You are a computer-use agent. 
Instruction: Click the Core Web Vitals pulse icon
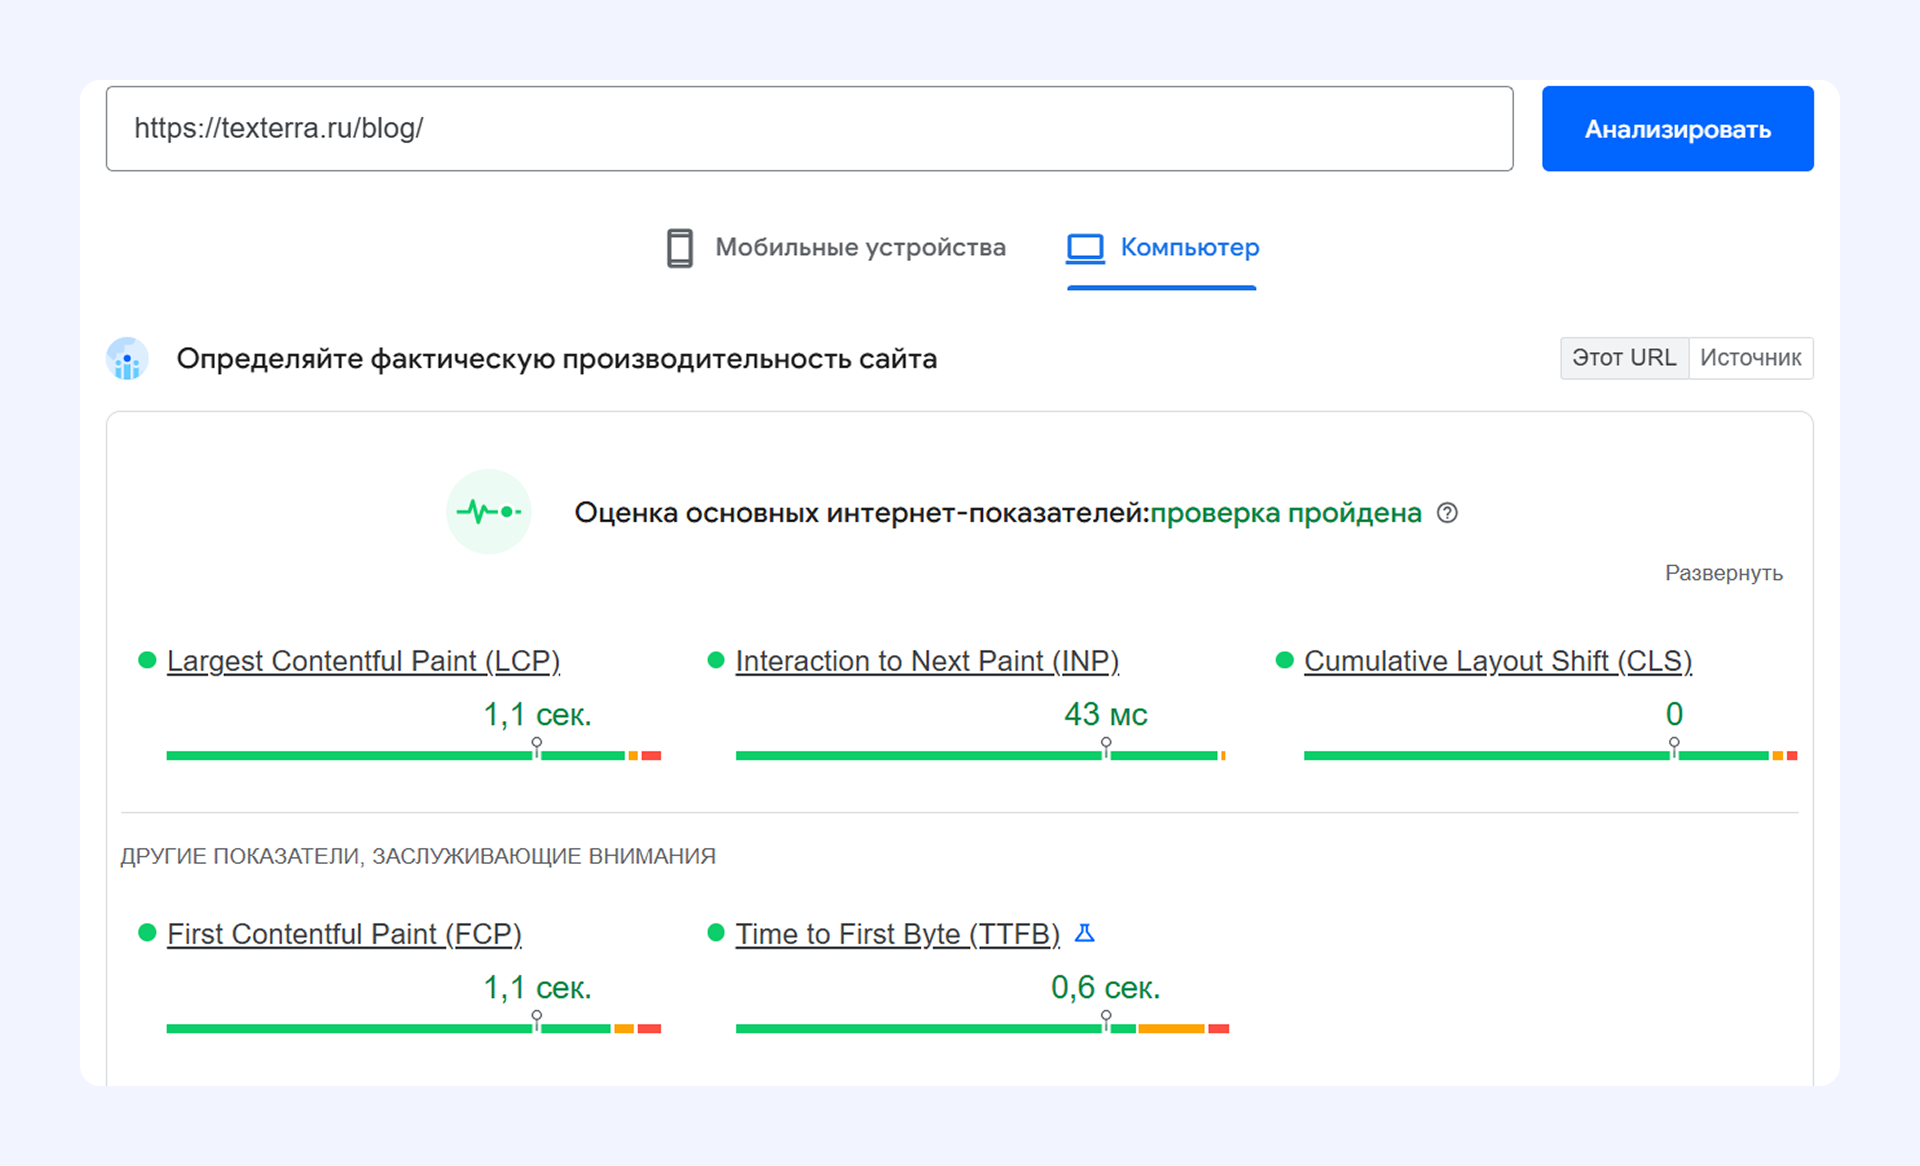click(488, 512)
